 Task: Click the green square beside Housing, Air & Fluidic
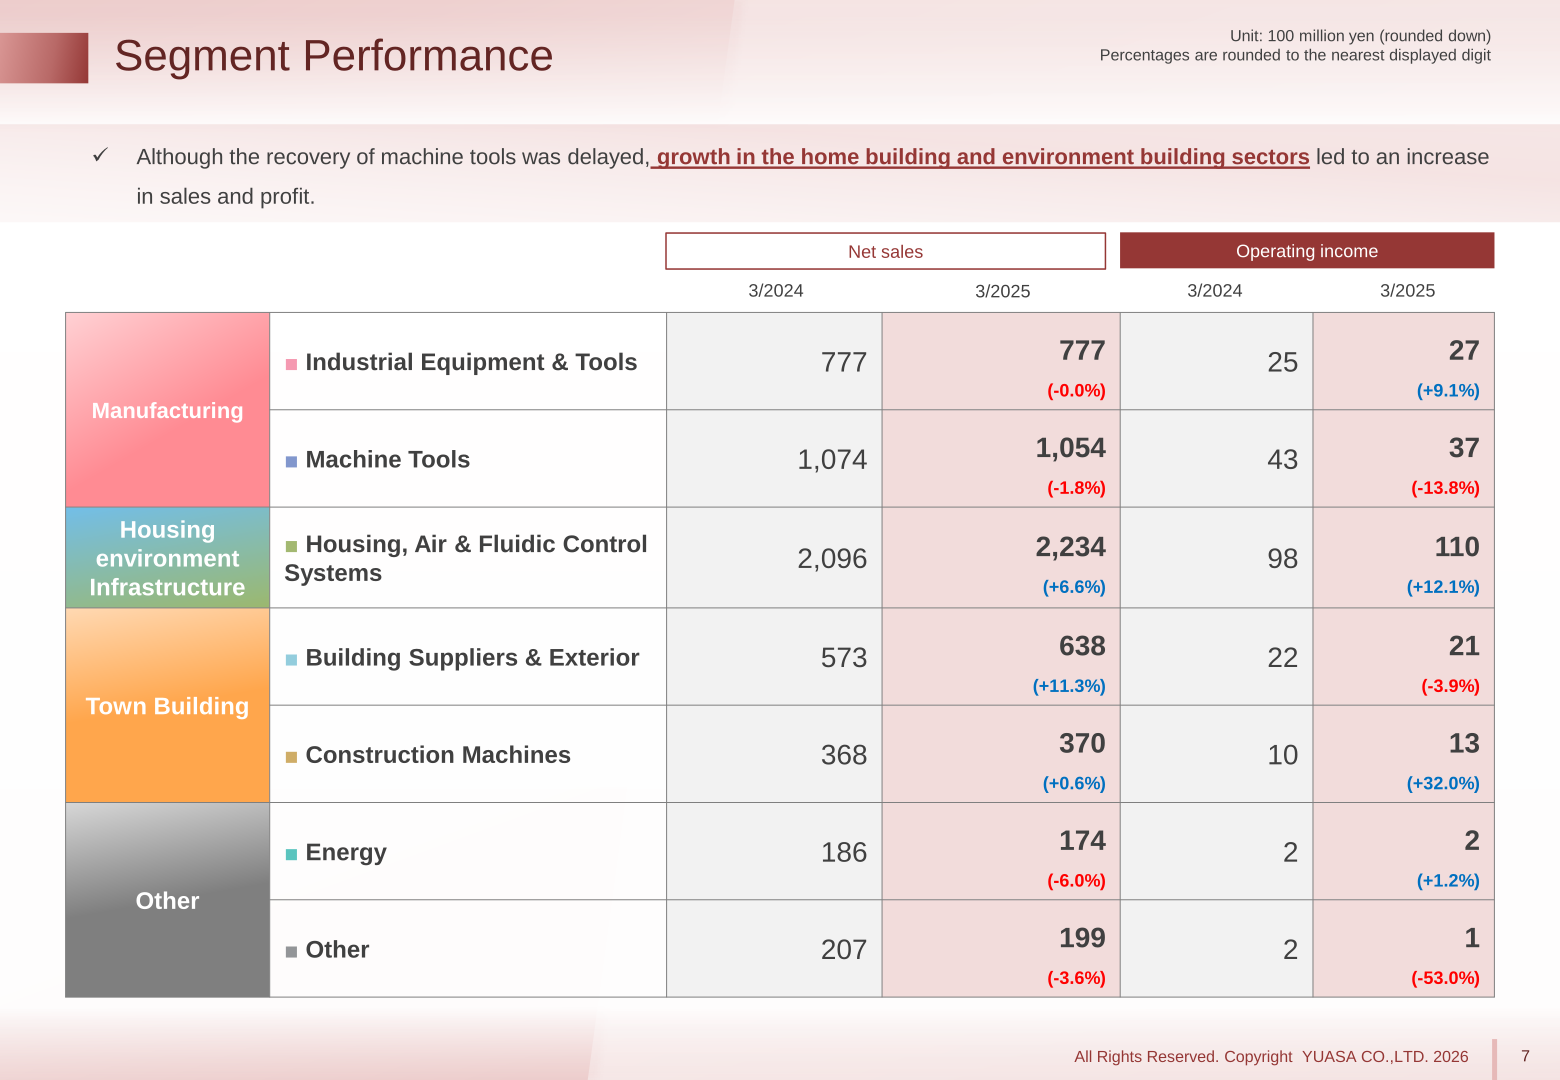coord(291,547)
